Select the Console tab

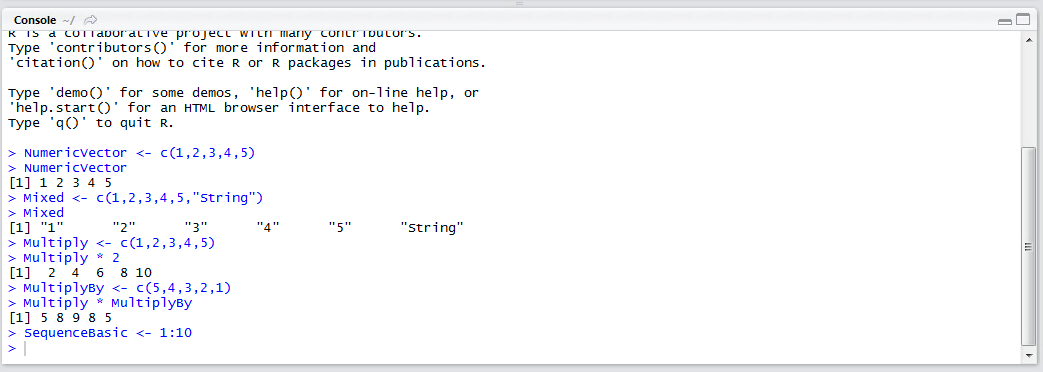coord(35,20)
